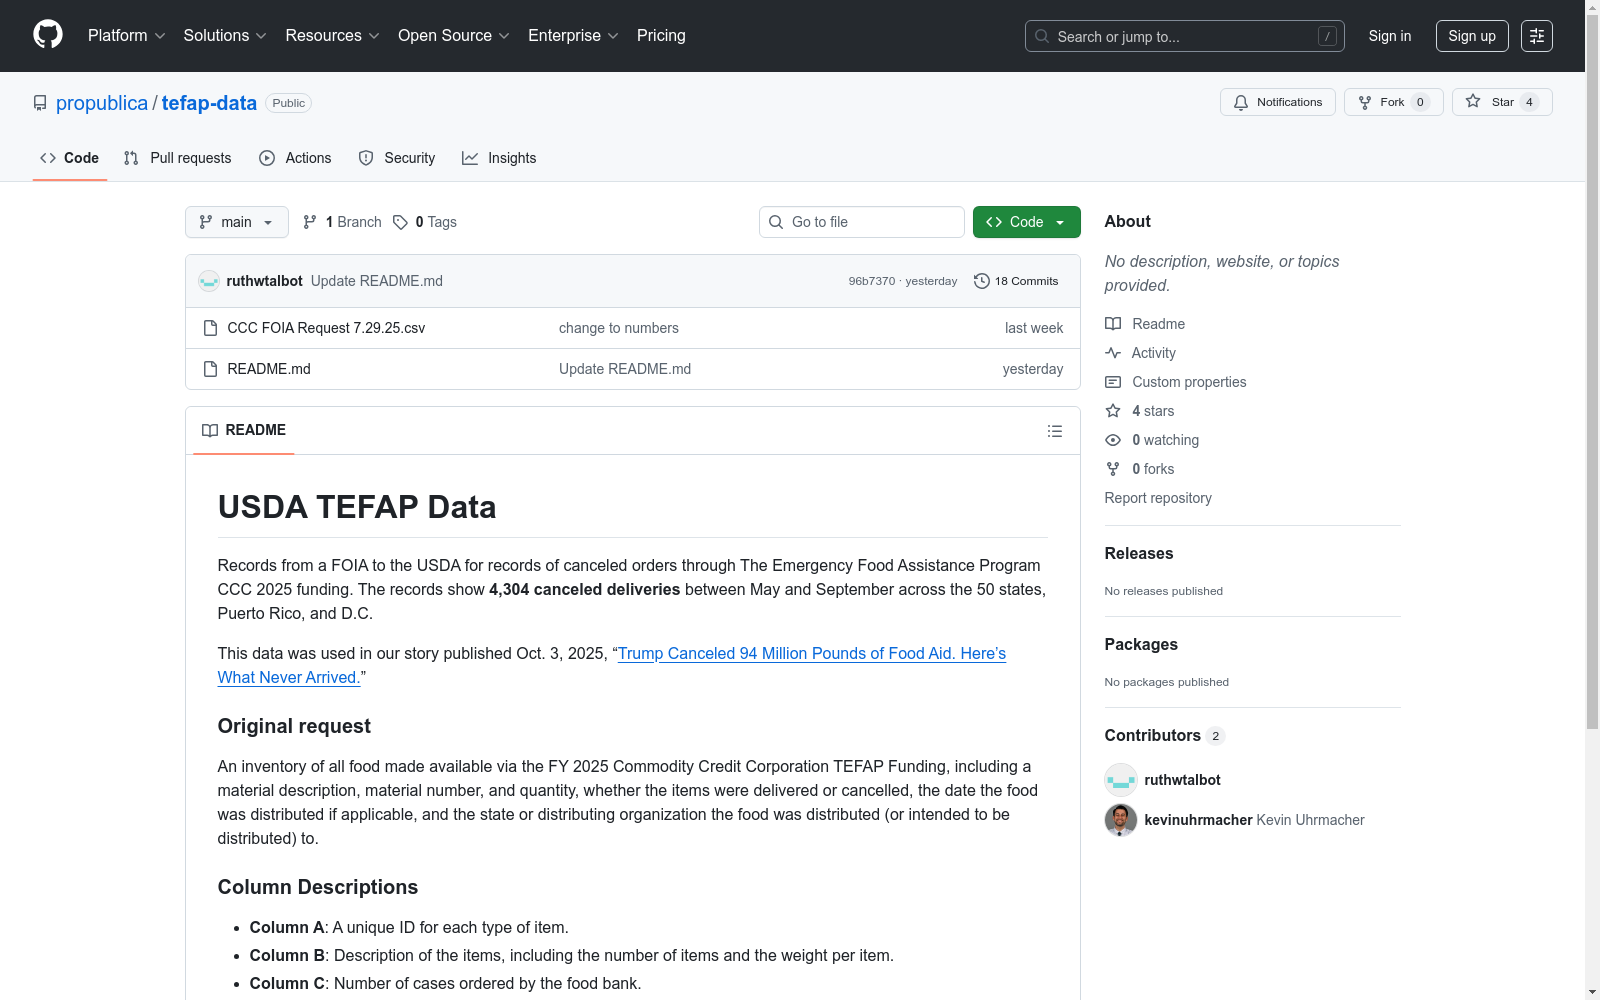View the repository Activity

point(1140,353)
